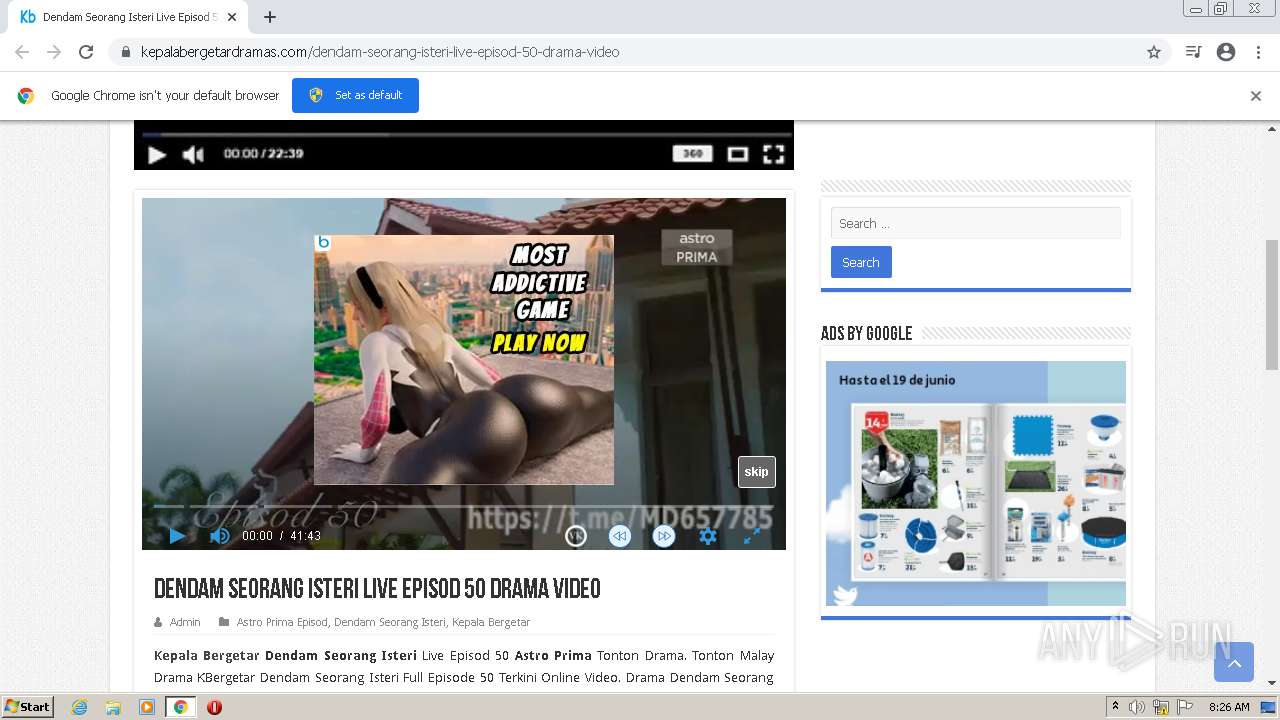Viewport: 1280px width, 720px height.
Task: Go back to the previous page
Action: [22, 52]
